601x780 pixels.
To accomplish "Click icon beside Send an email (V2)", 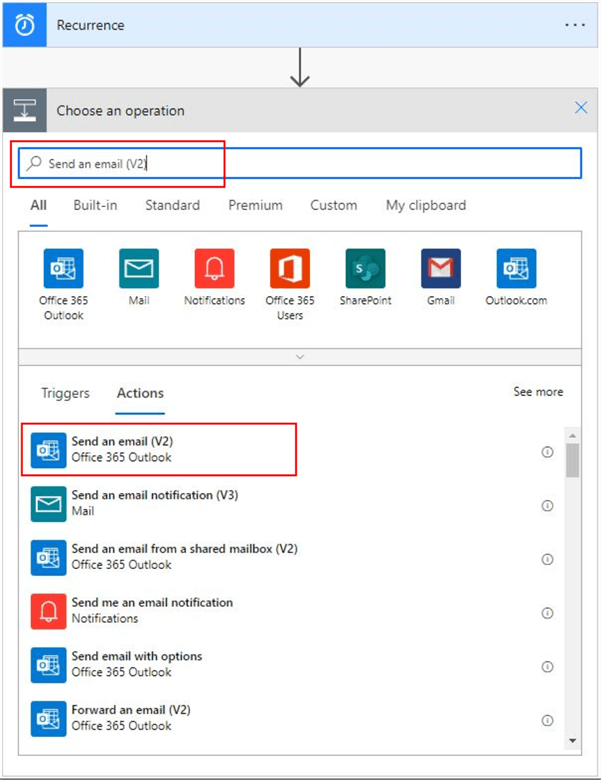I will [x=48, y=450].
